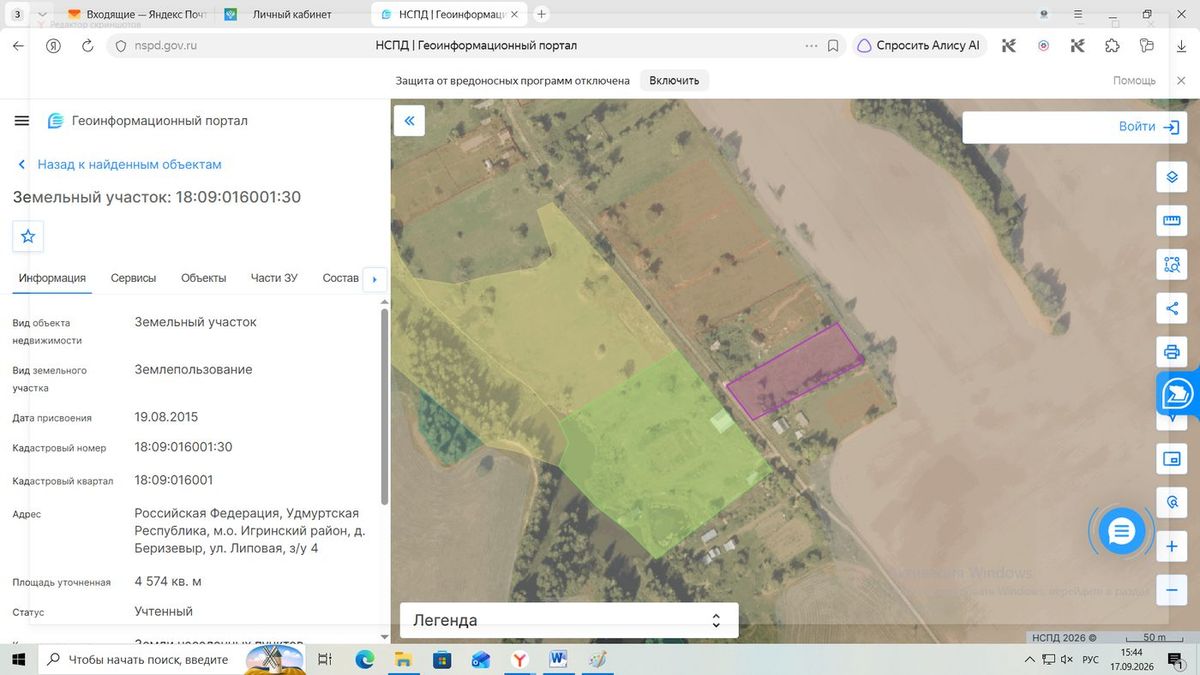The image size is (1200, 675).
Task: Select the ruler measurement tool
Action: pyautogui.click(x=1171, y=221)
